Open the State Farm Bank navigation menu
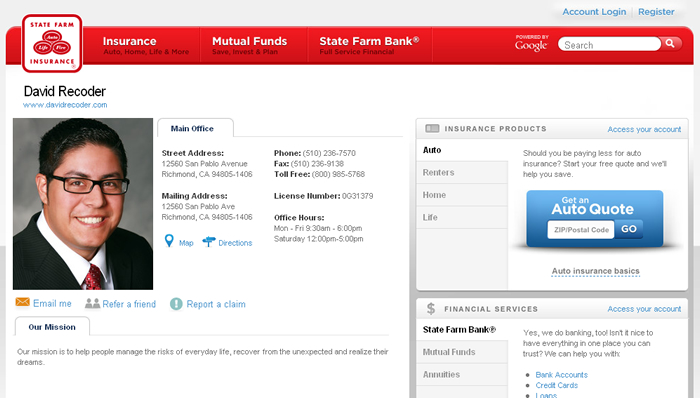Image resolution: width=700 pixels, height=398 pixels. 369,45
